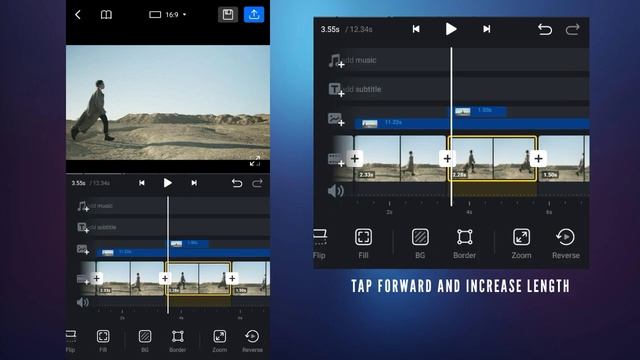Tap the save project floppy icon

click(x=228, y=15)
